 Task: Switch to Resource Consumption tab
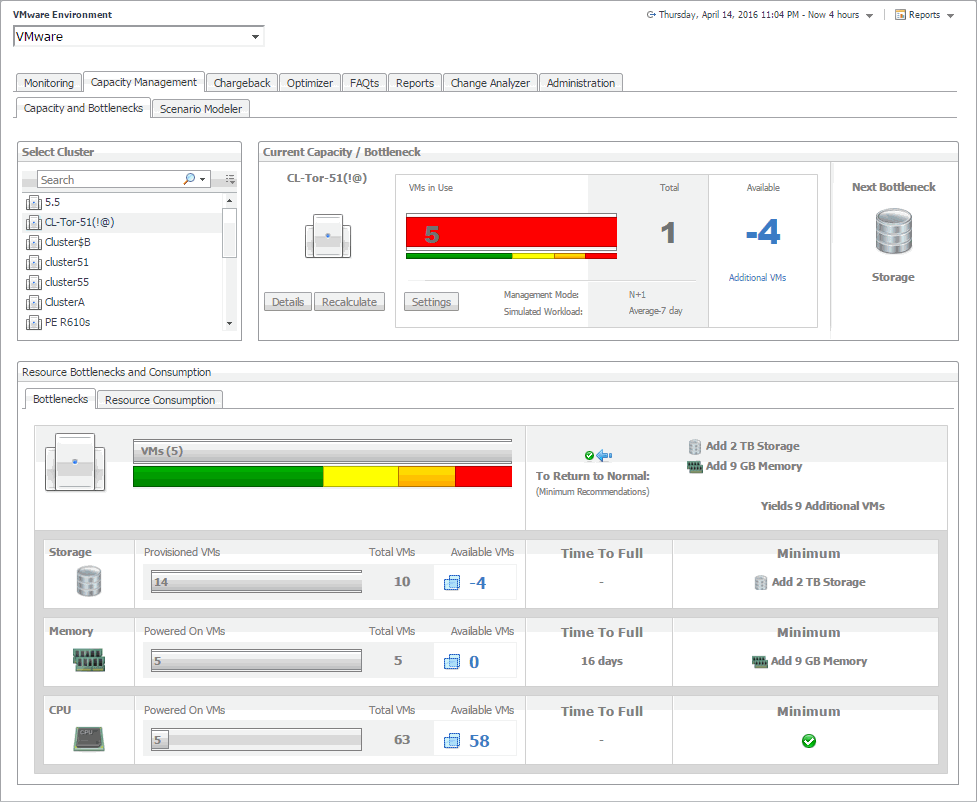[x=160, y=400]
